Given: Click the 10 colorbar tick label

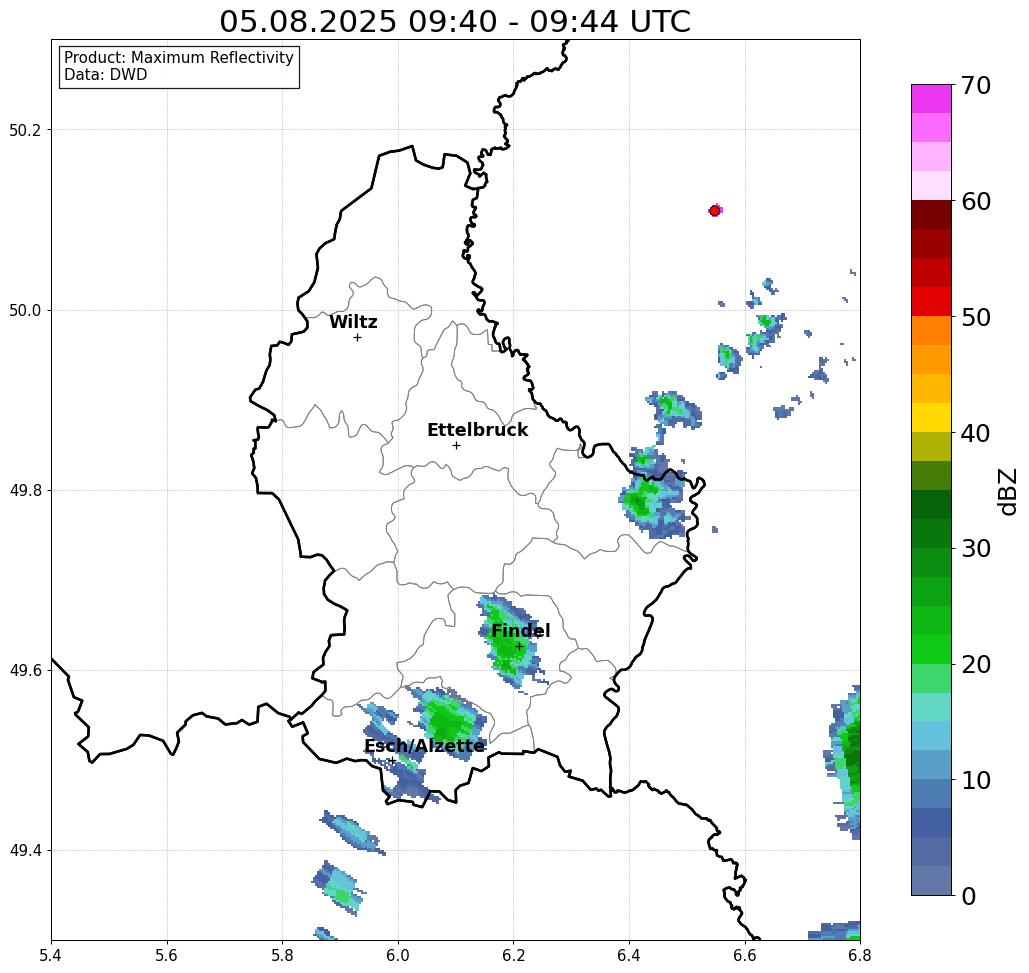Looking at the screenshot, I should [976, 780].
